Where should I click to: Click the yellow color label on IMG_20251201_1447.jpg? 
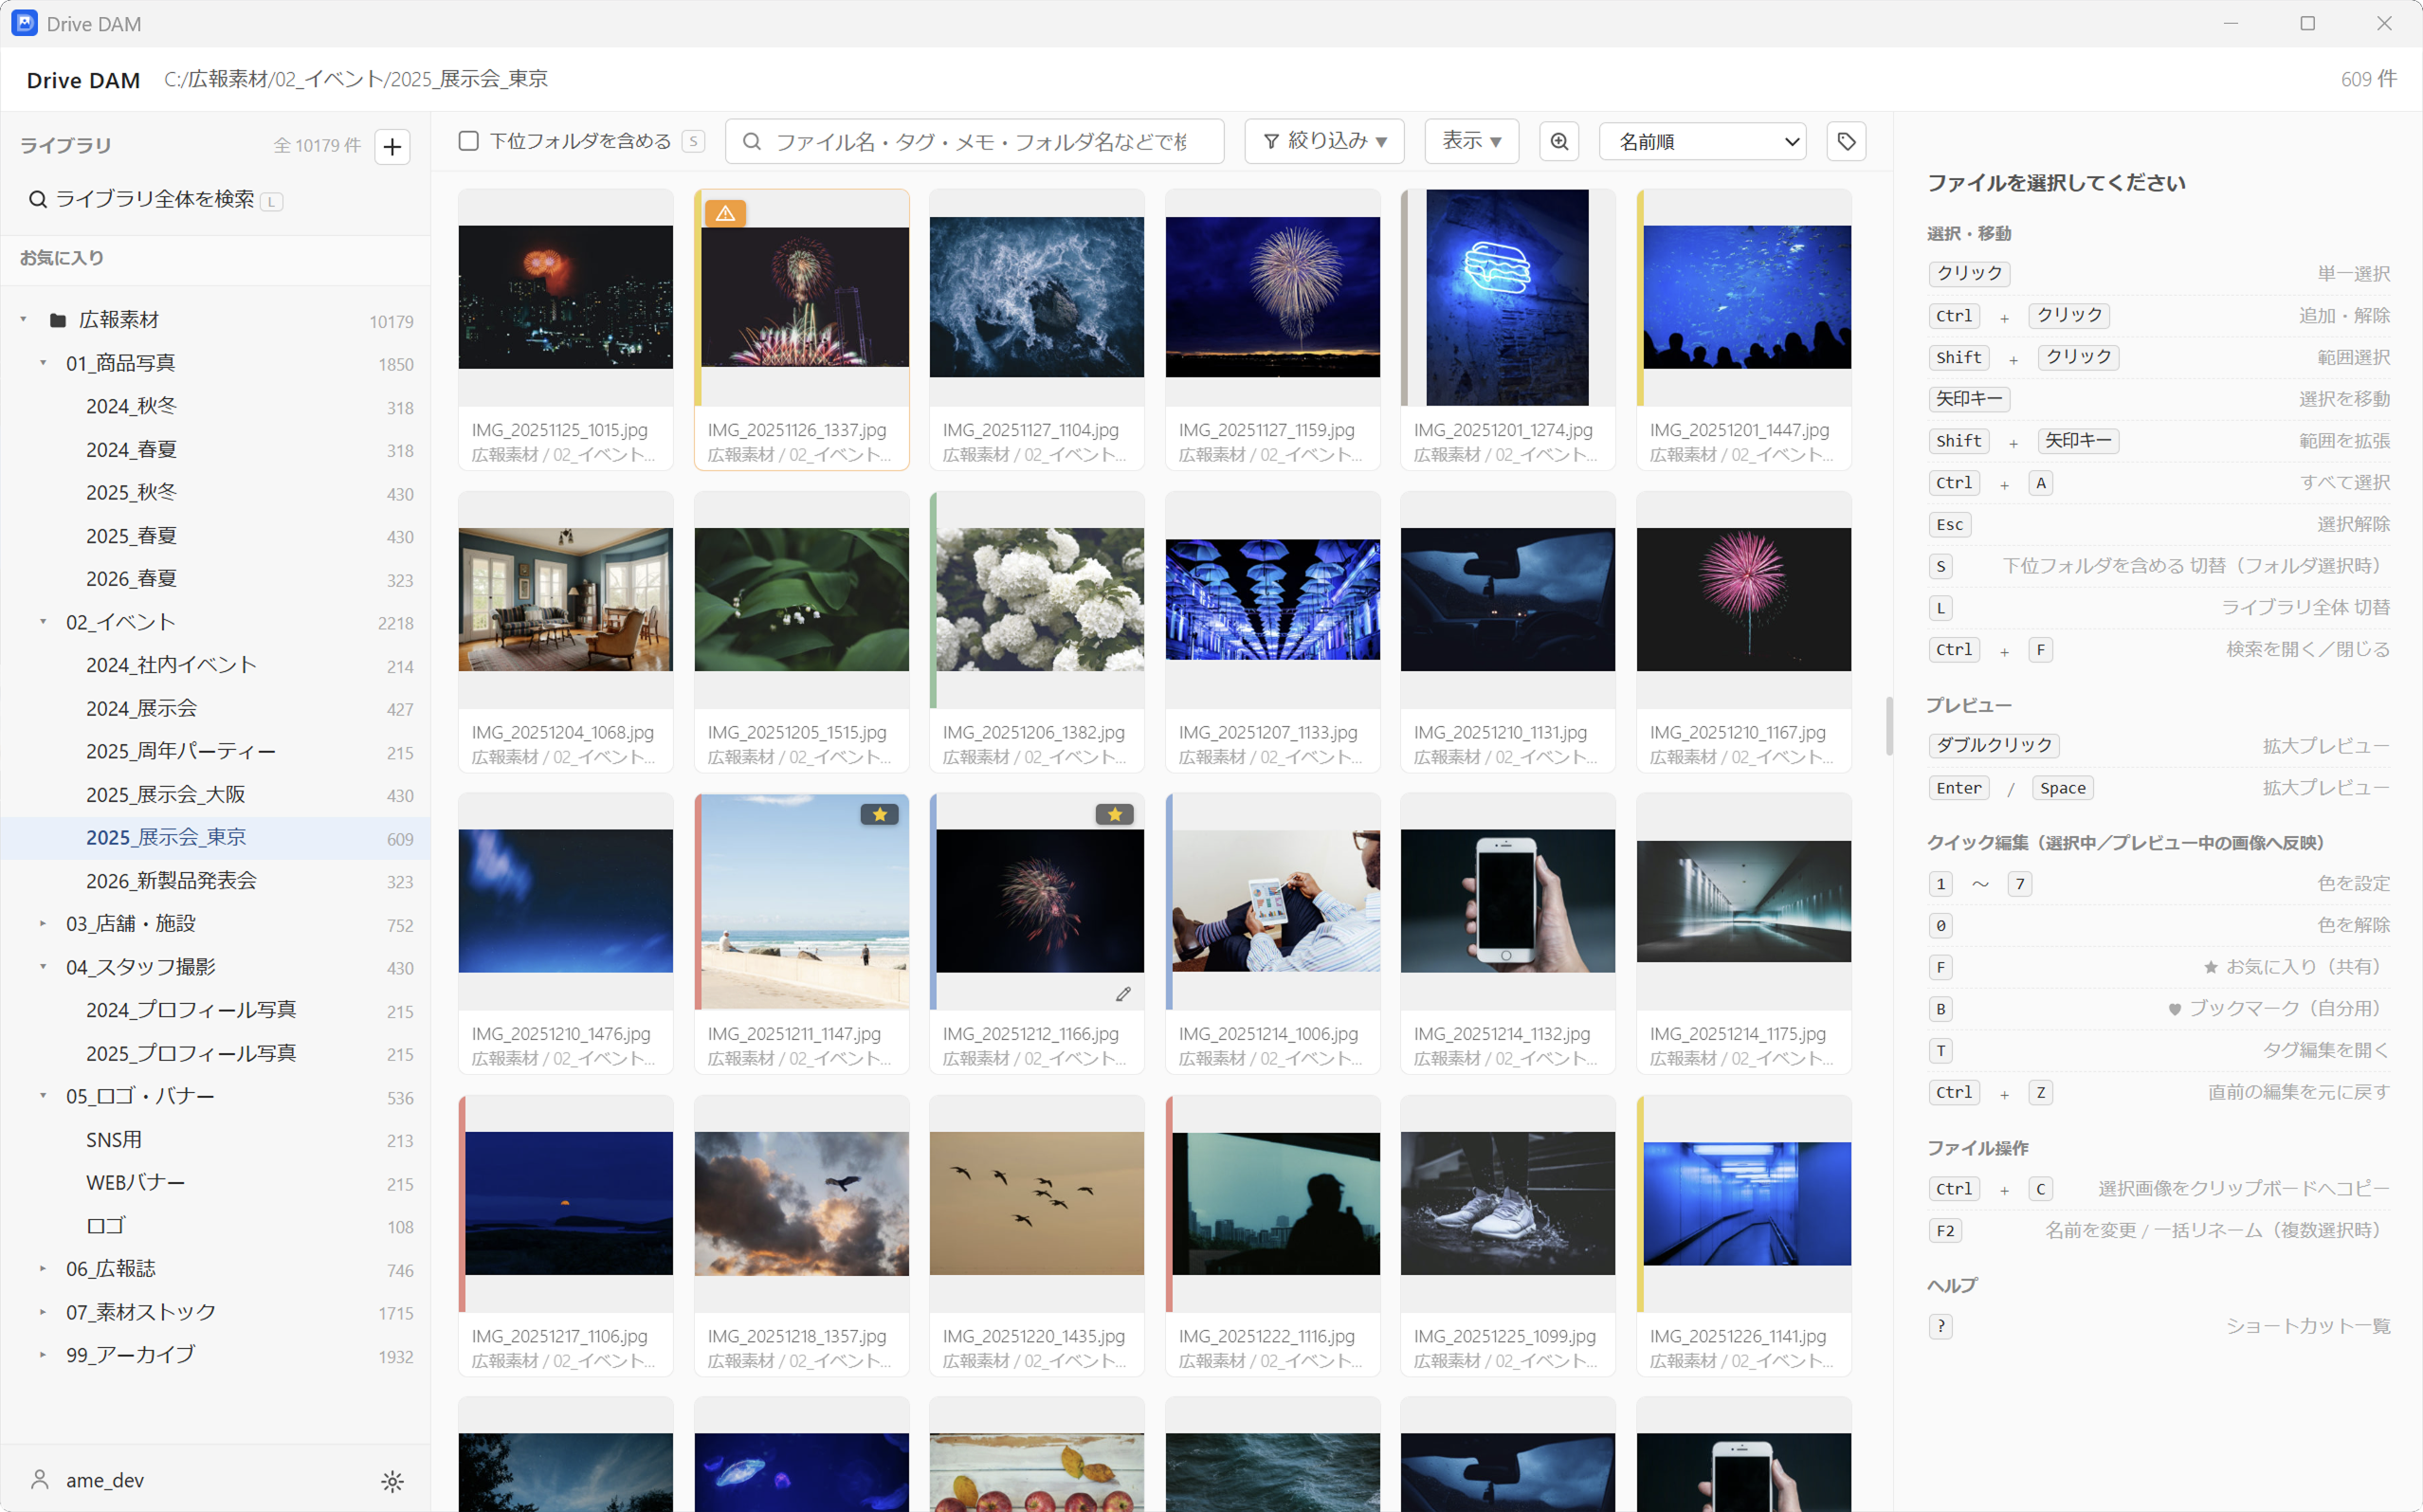[x=1640, y=297]
